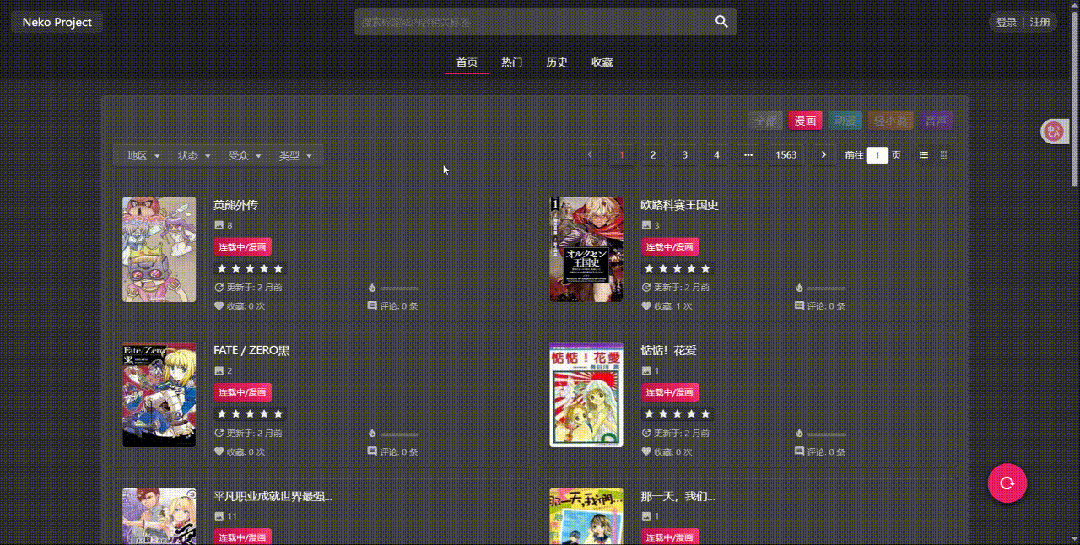Click image count icon for 英熊外传

[219, 225]
